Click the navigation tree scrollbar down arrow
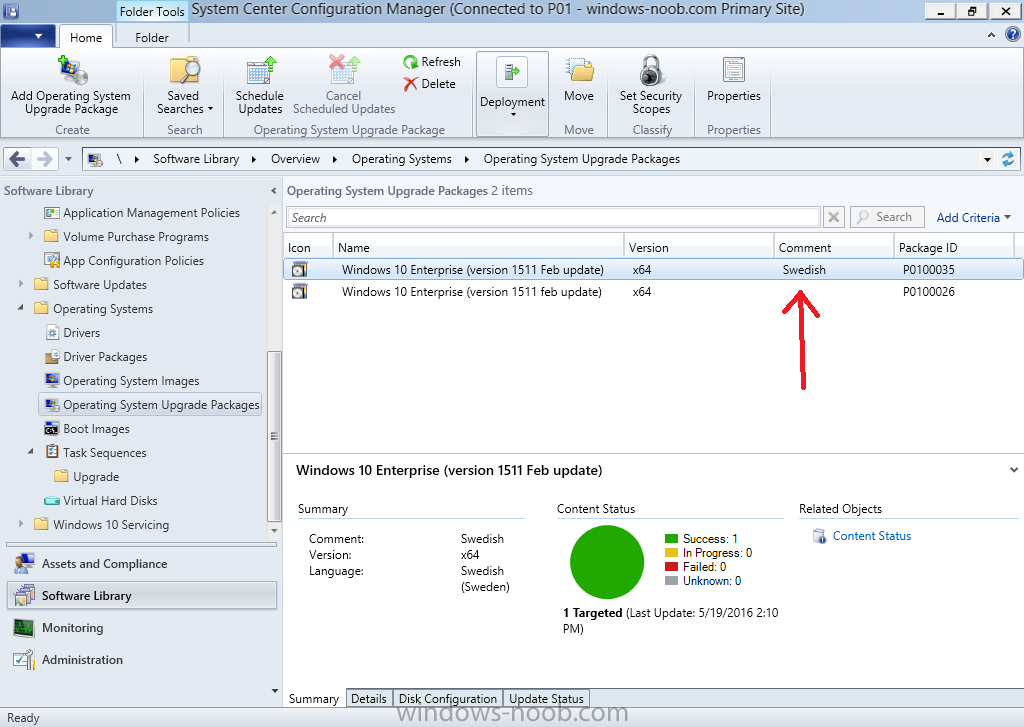The image size is (1024, 727). click(274, 530)
